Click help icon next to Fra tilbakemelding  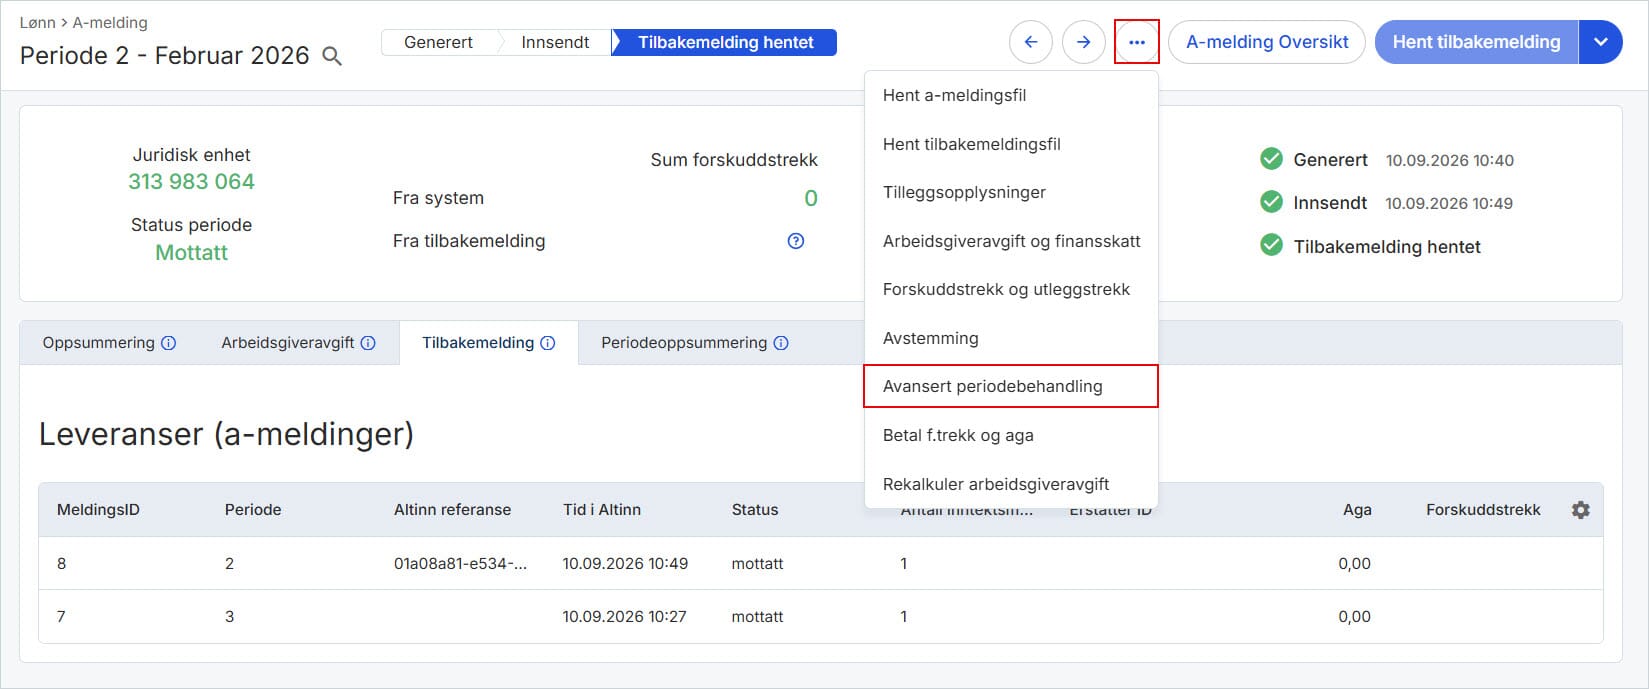[796, 241]
